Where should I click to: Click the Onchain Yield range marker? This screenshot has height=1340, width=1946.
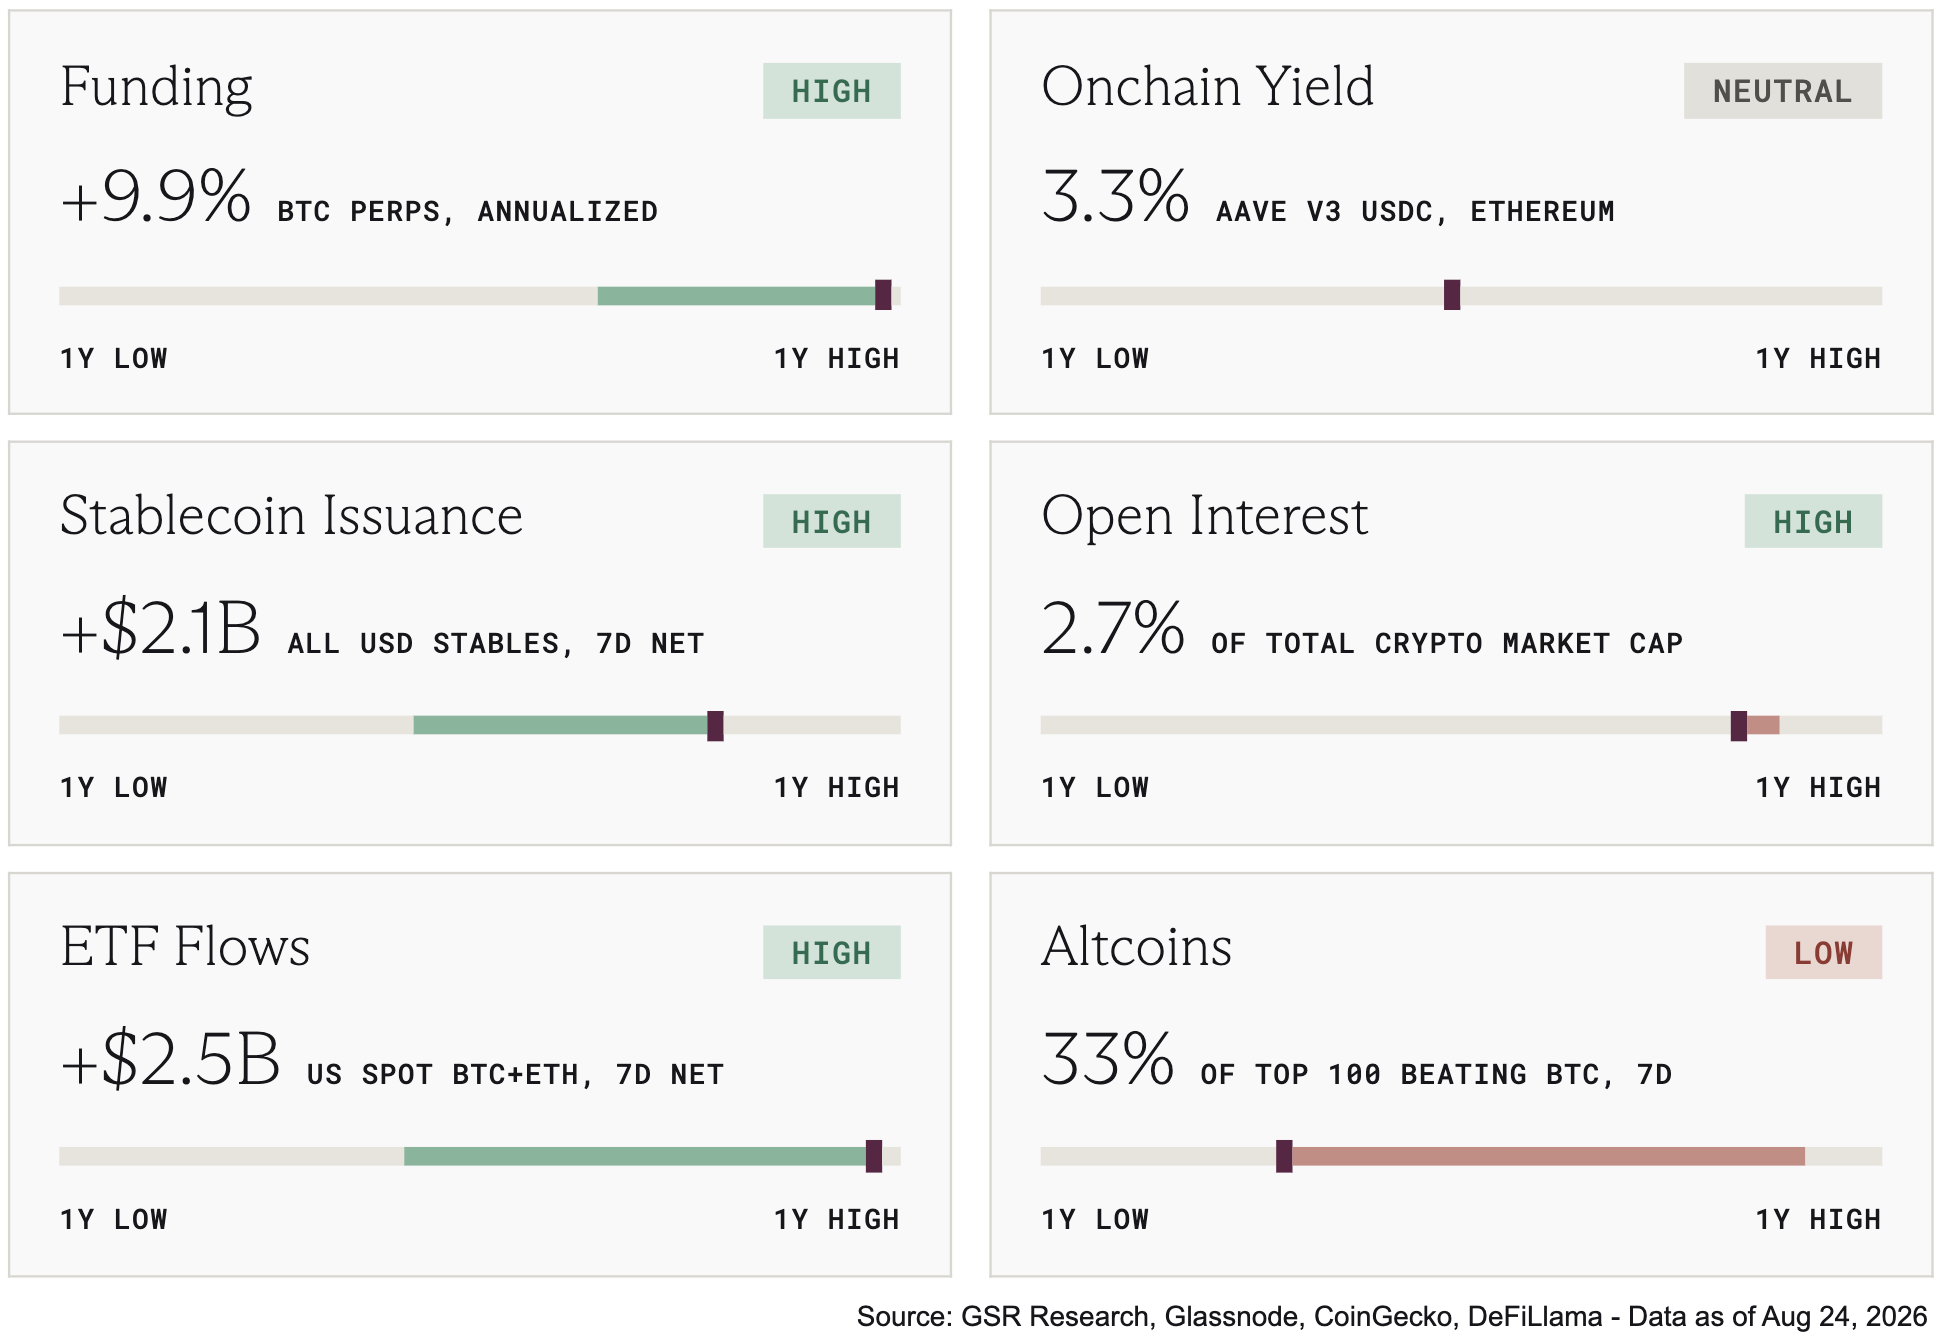click(1452, 295)
